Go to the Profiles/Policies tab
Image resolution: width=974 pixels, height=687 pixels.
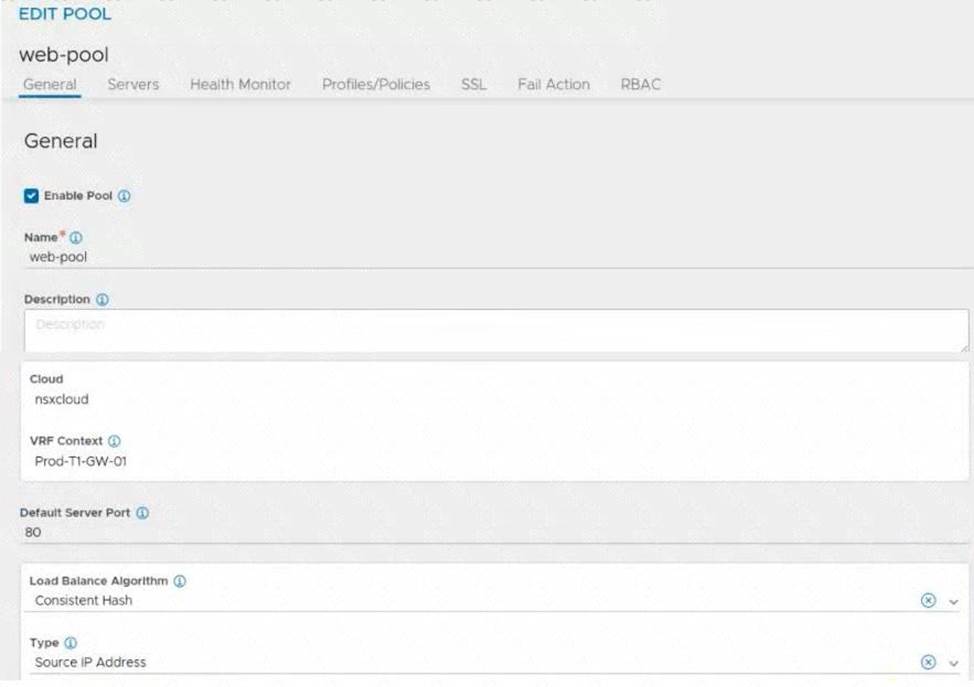click(x=376, y=85)
